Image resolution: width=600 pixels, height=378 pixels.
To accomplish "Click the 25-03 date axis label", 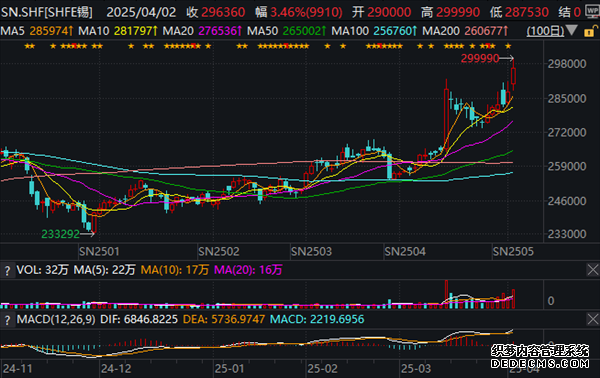I will (x=416, y=369).
